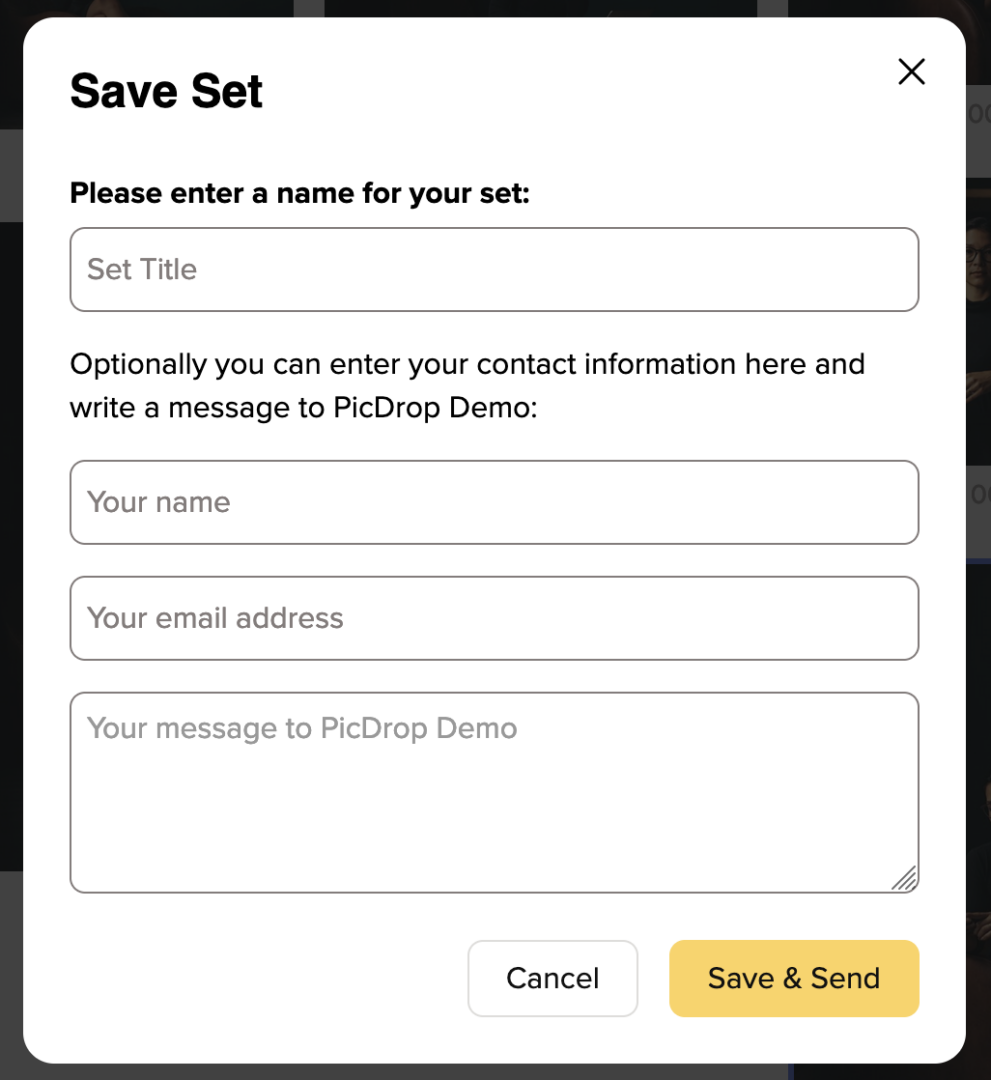Click the 'Set Title' placeholder text
991x1080 pixels.
142,269
